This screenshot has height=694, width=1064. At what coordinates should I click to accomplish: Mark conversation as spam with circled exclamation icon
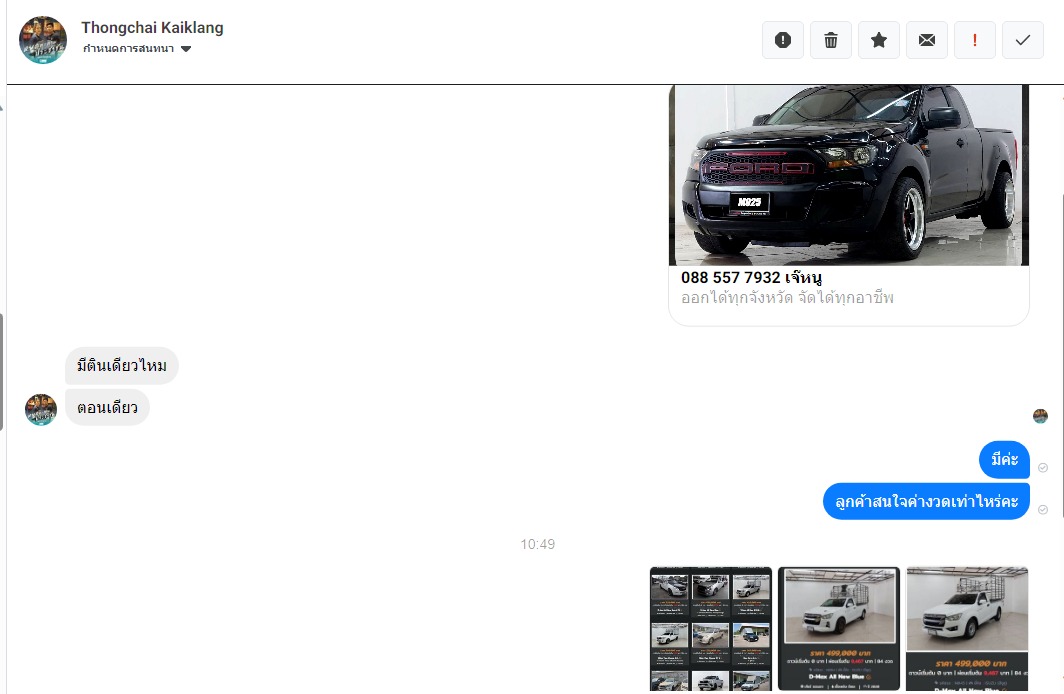click(783, 40)
